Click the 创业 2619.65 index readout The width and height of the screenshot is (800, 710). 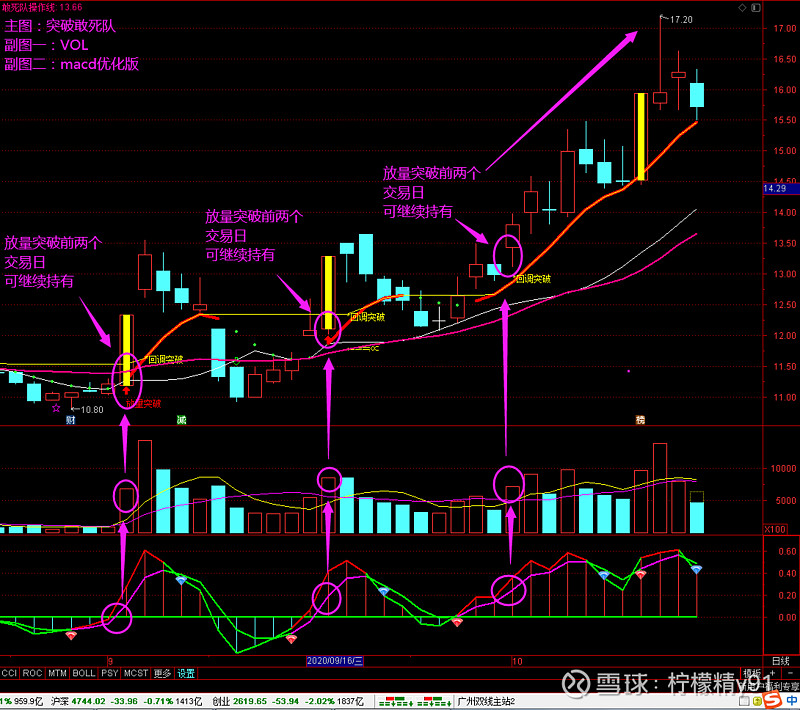pyautogui.click(x=241, y=701)
